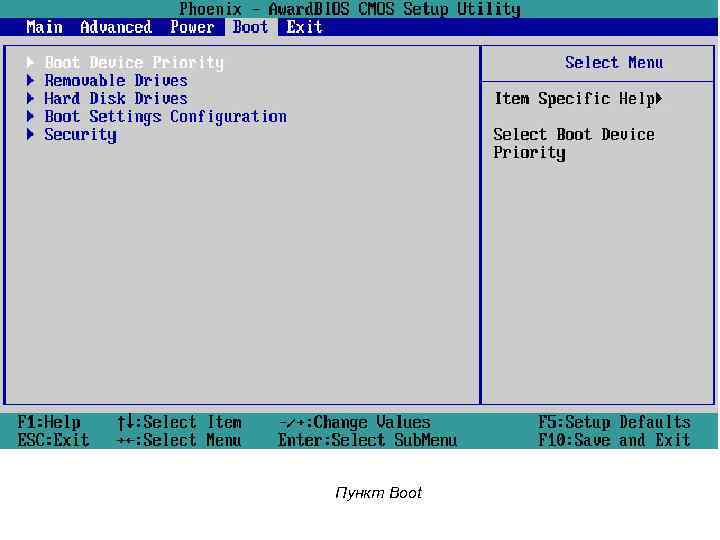Click the arrow beside Security
This screenshot has width=720, height=540.
pyautogui.click(x=30, y=134)
